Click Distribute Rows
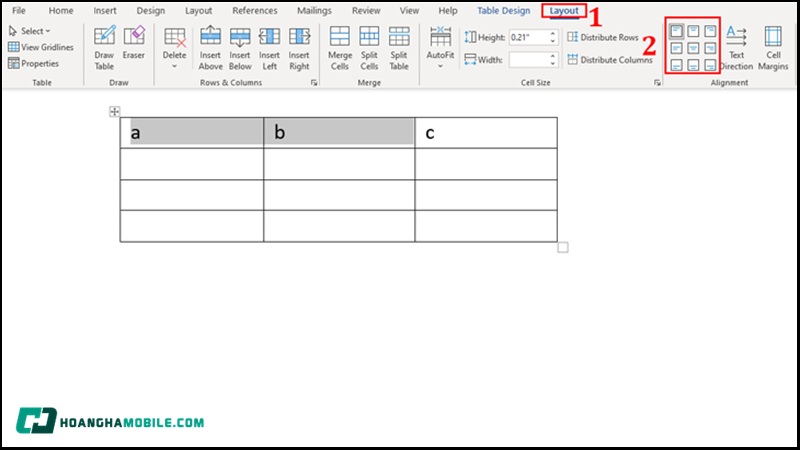The width and height of the screenshot is (800, 450). click(603, 37)
